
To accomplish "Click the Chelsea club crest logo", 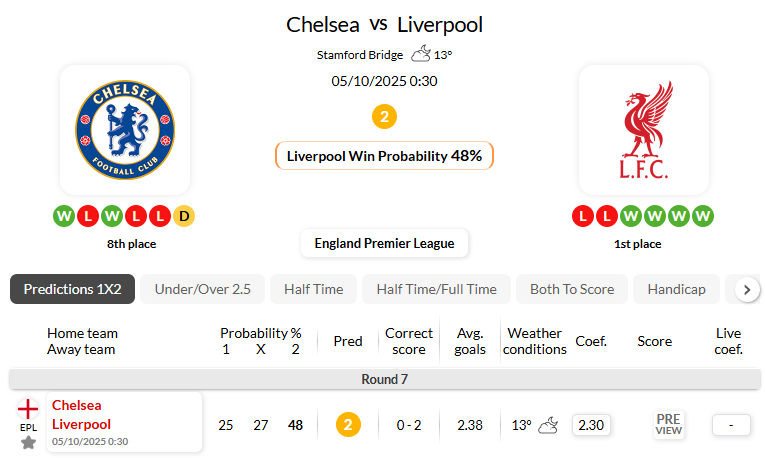I will 125,130.
